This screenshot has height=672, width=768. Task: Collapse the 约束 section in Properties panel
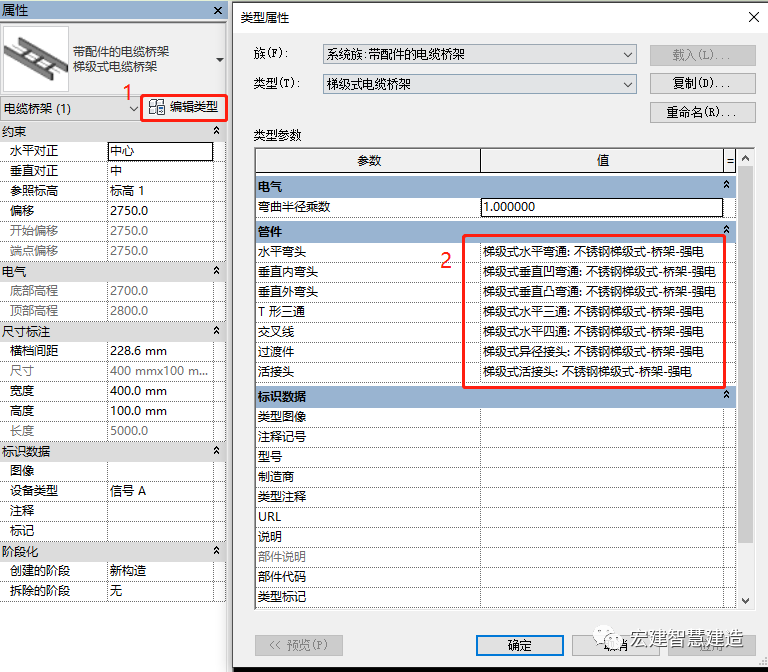216,131
